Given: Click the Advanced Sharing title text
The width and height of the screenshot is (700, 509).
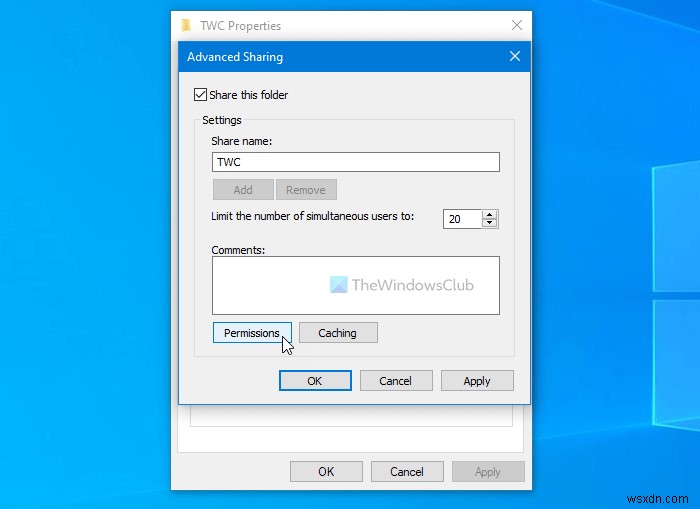Looking at the screenshot, I should pyautogui.click(x=235, y=57).
